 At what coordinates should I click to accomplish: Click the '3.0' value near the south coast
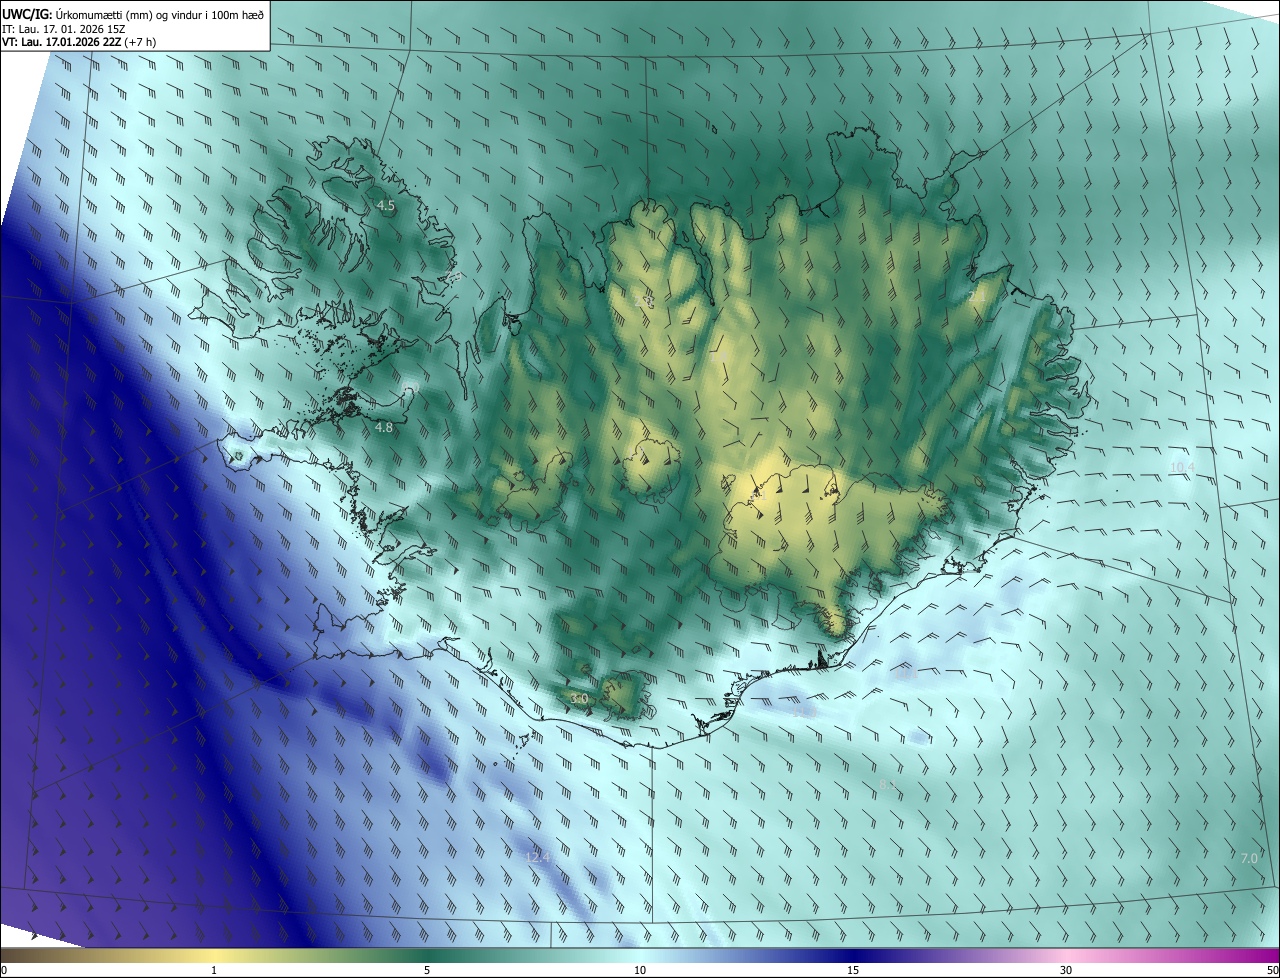(x=578, y=698)
